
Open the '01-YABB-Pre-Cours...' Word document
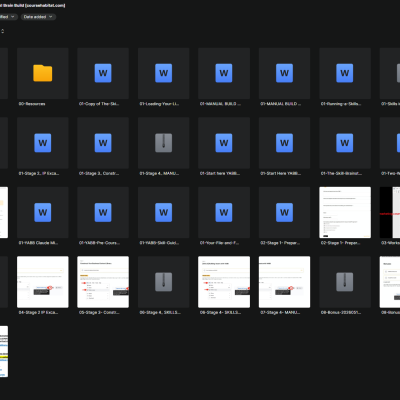[x=103, y=212]
